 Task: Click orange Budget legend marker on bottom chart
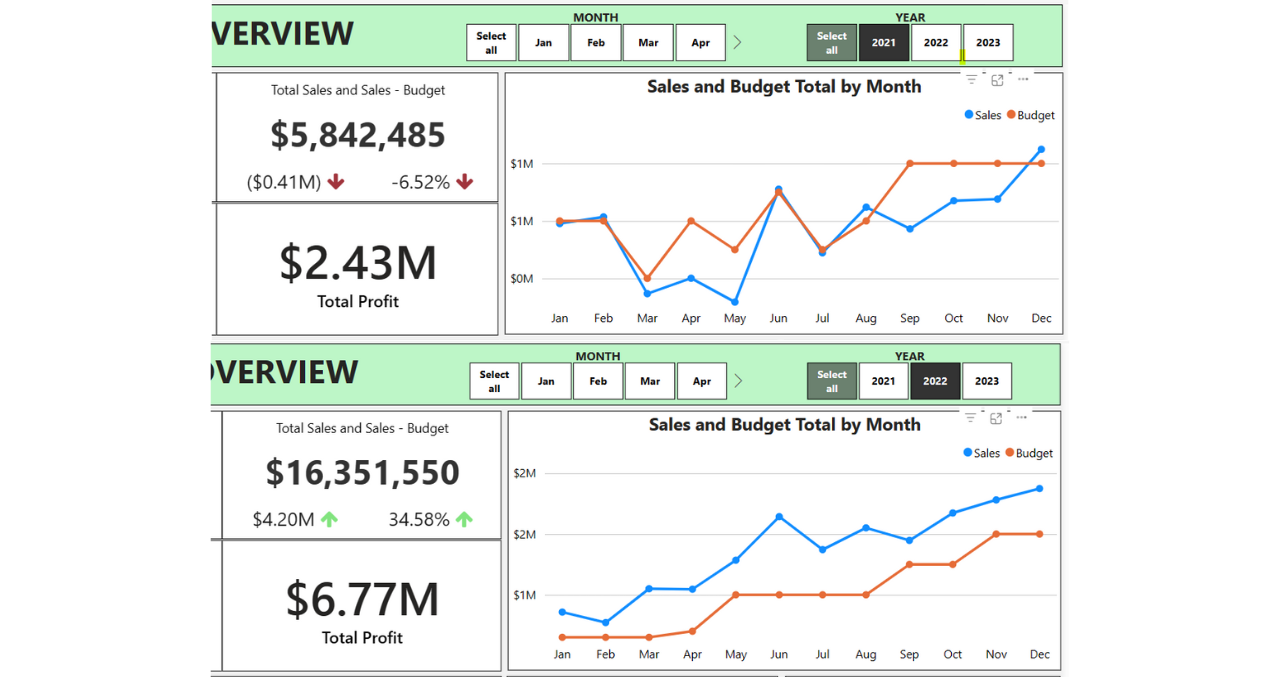(1010, 453)
